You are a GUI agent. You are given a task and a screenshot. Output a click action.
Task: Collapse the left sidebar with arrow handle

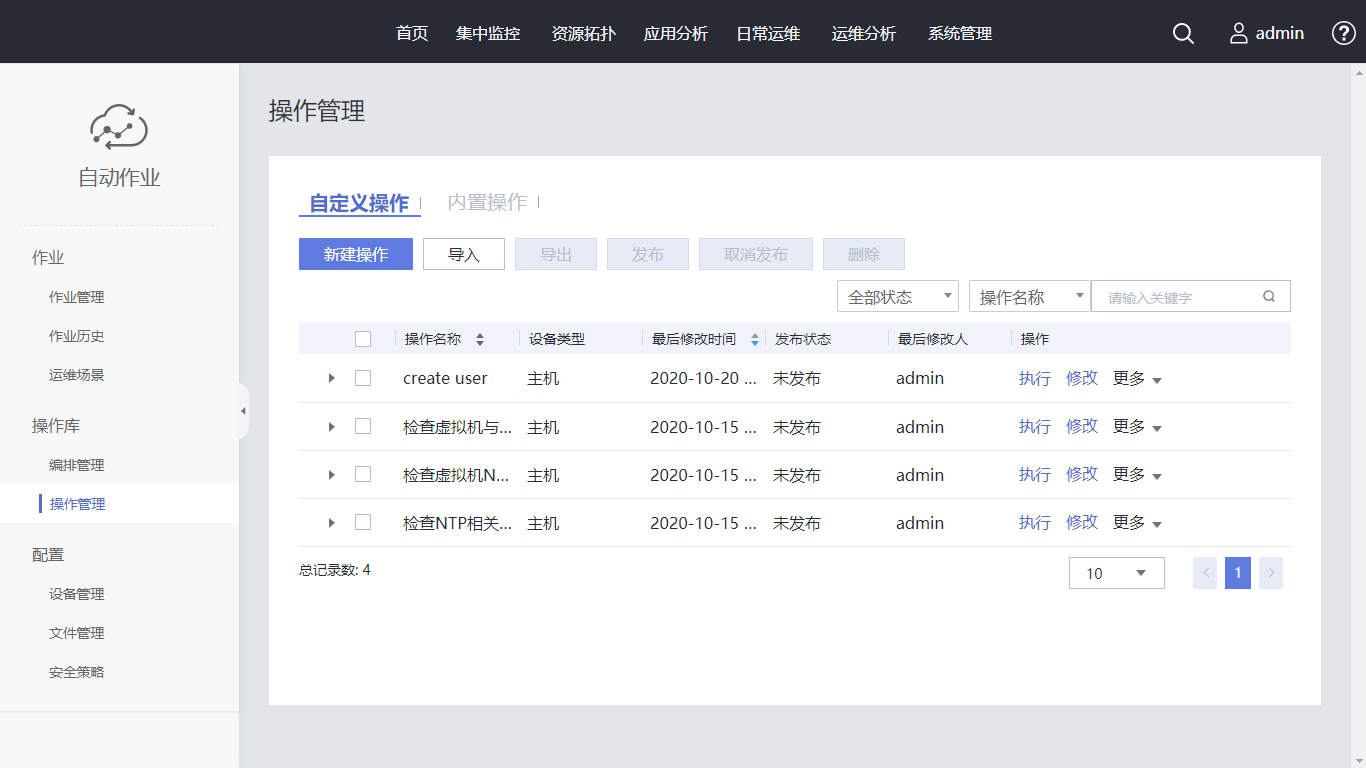[x=243, y=411]
